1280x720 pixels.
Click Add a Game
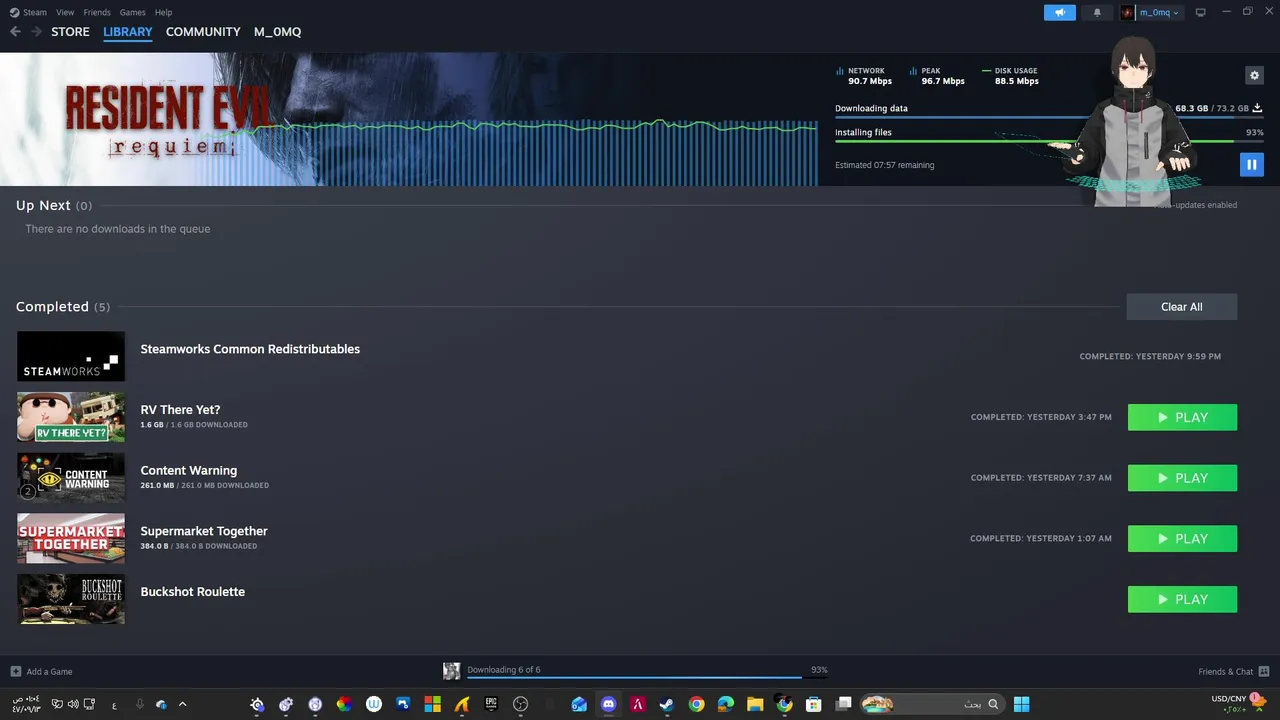click(x=41, y=671)
